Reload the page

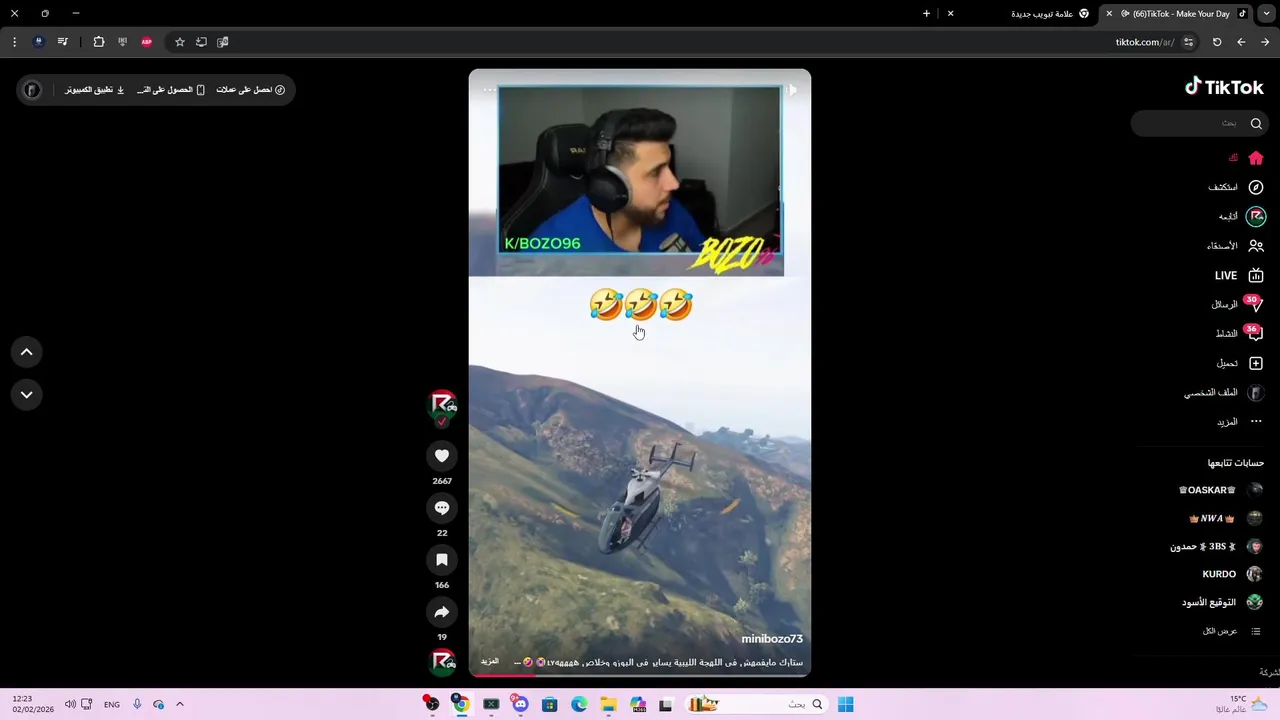[x=1217, y=42]
